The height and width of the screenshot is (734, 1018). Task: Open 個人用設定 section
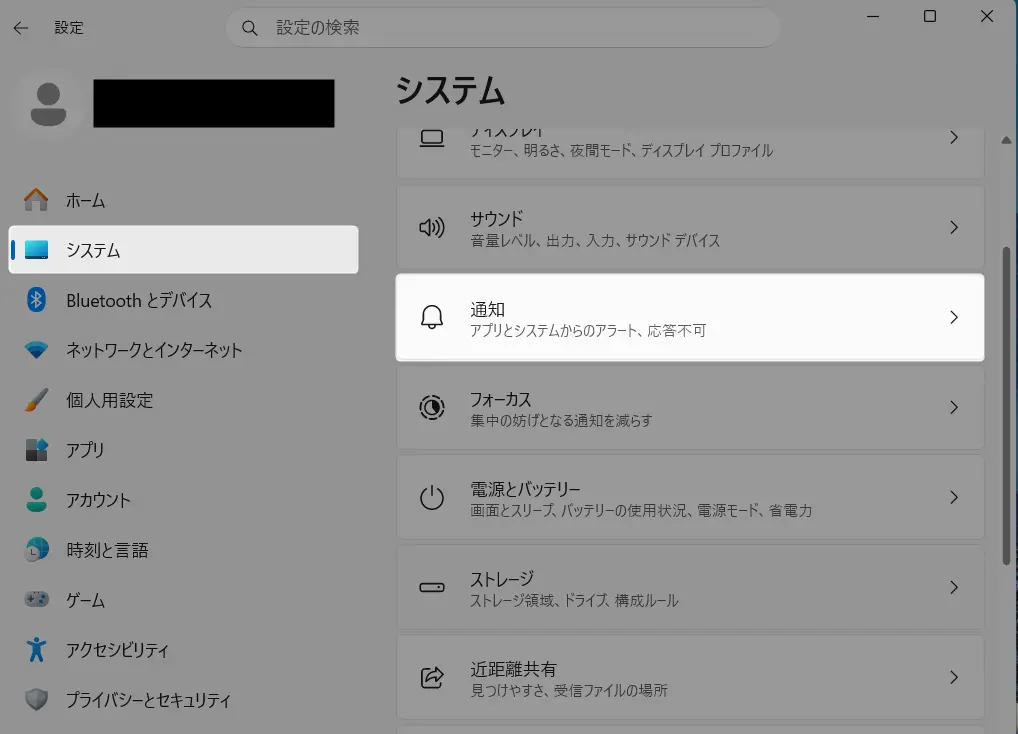[183, 400]
